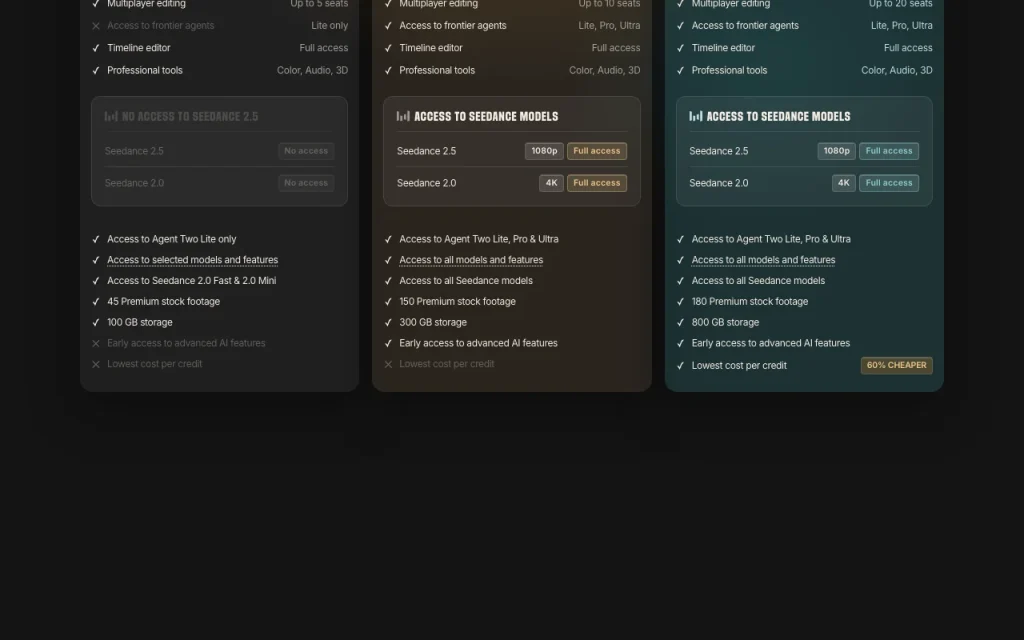Click check mark next to "800 GB storage"
The image size is (1024, 640).
tap(680, 323)
